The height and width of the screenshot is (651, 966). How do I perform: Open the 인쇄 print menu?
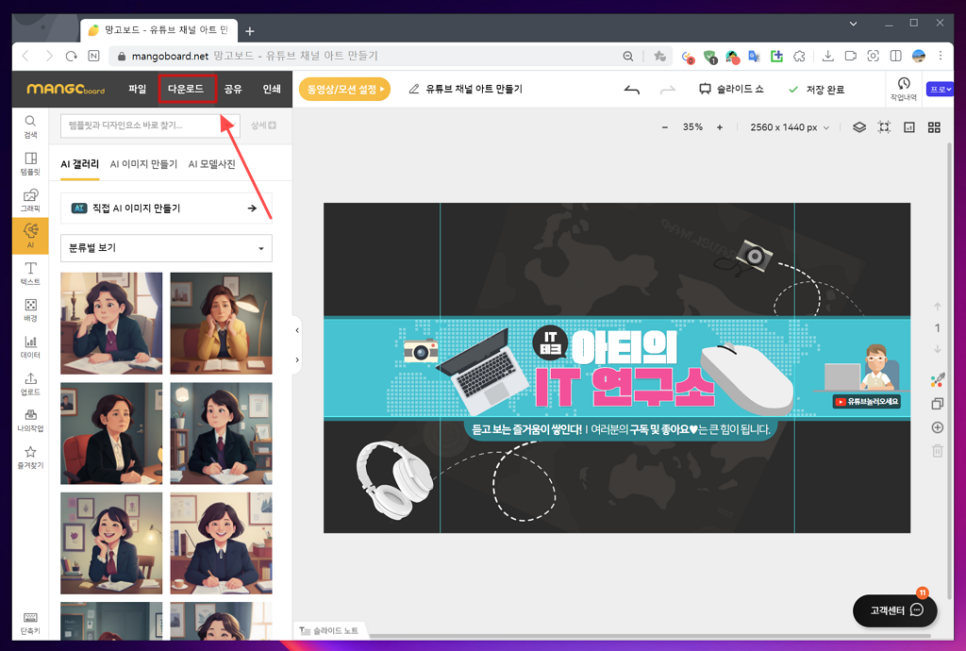tap(271, 89)
